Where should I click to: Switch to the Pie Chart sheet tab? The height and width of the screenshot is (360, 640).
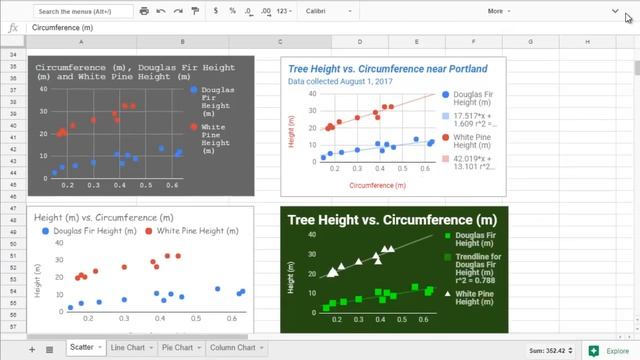coord(177,347)
